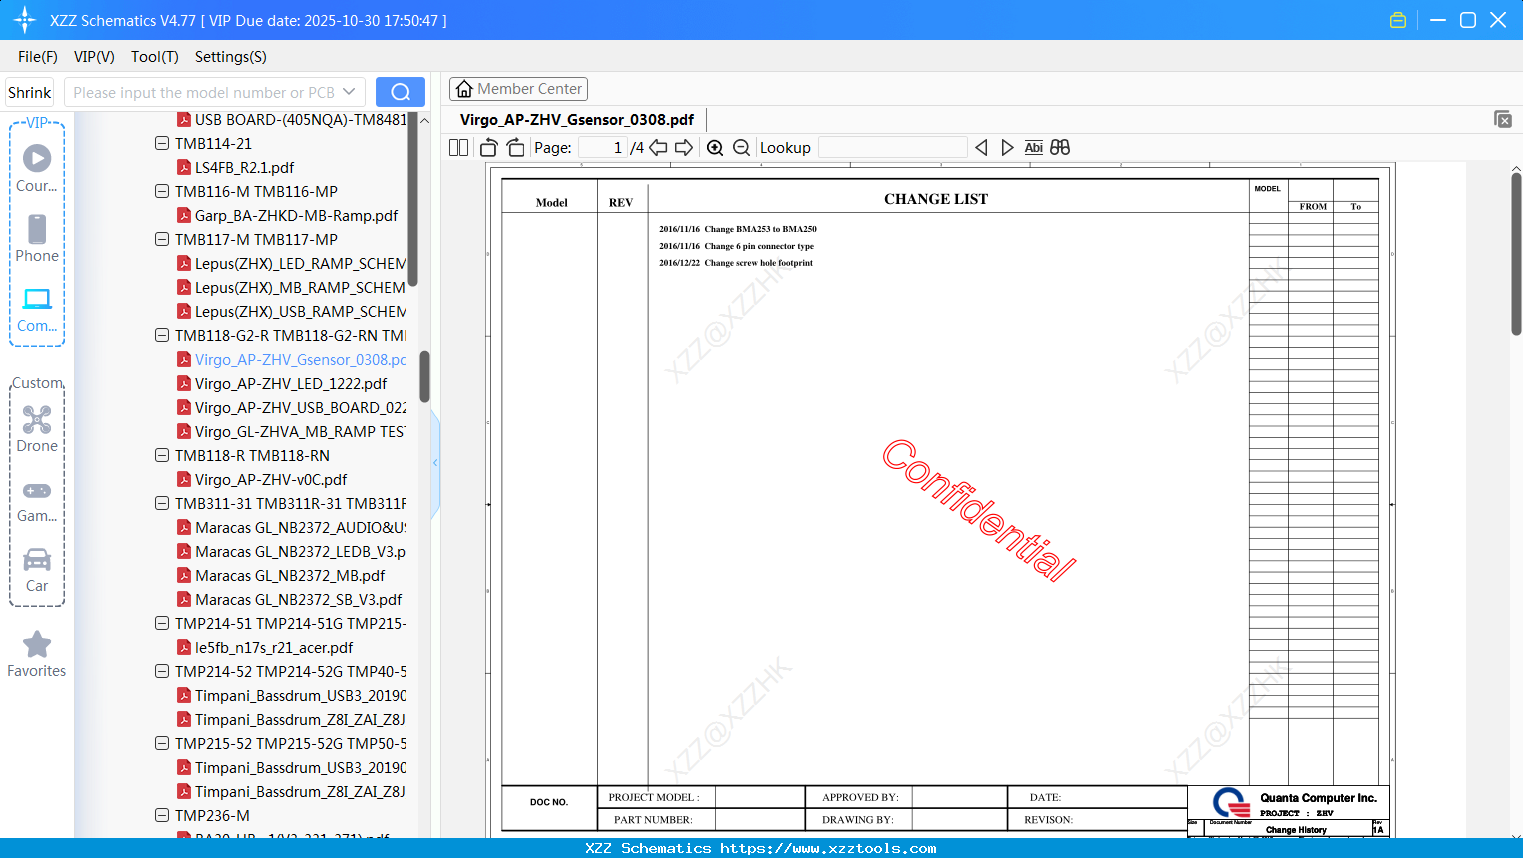
Task: Collapse the TMB118-G2-R tree node
Action: pyautogui.click(x=162, y=335)
